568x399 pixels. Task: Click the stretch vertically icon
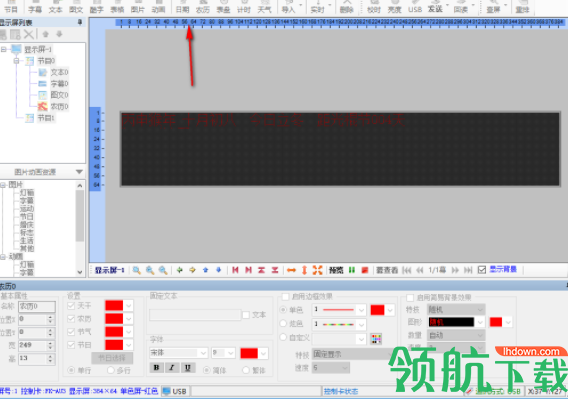304,270
